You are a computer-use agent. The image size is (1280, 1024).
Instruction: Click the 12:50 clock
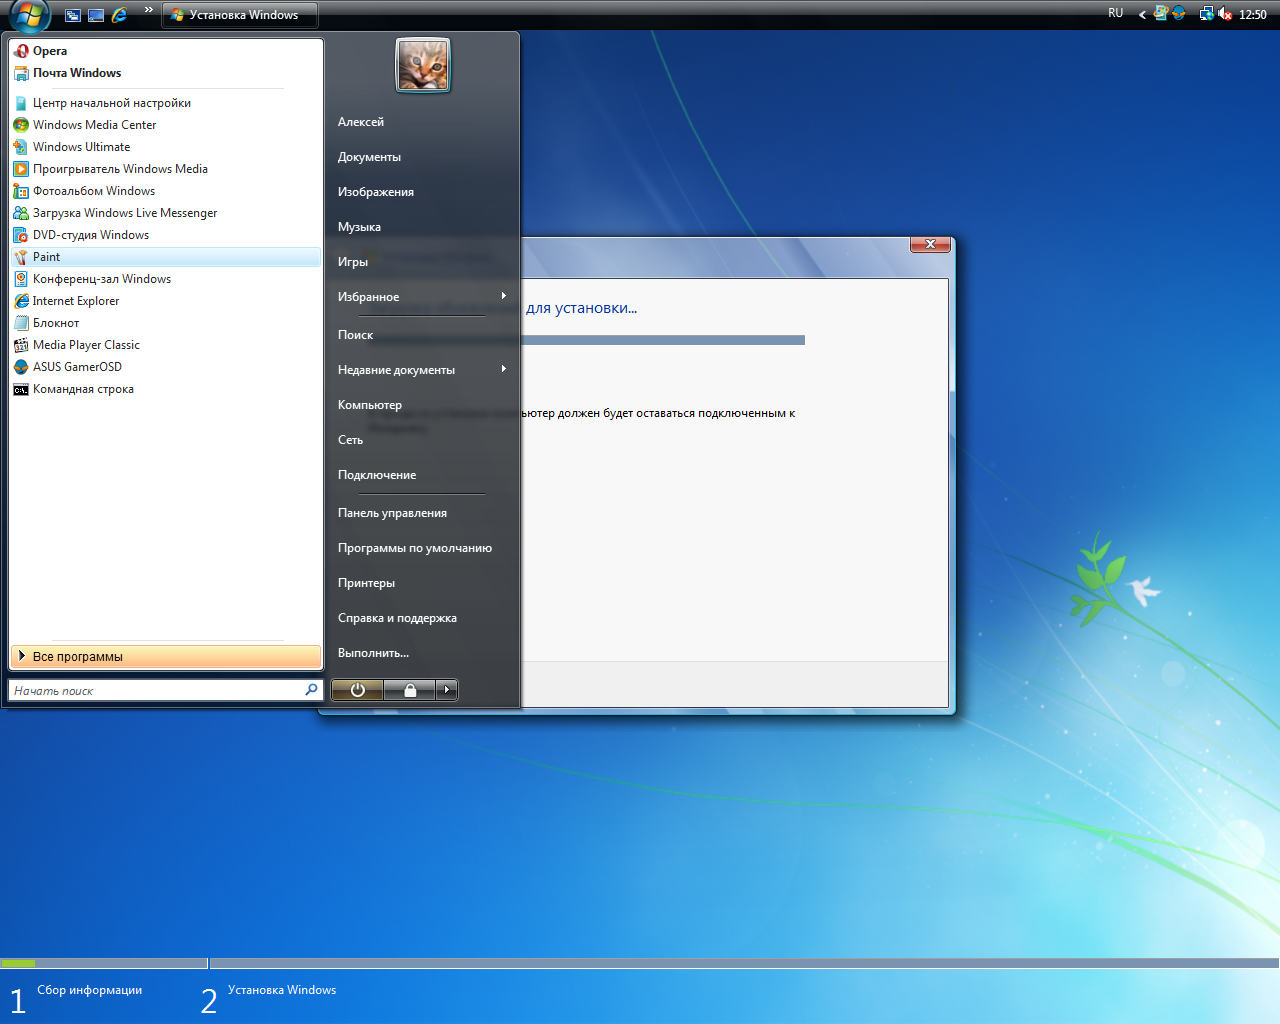click(1252, 15)
